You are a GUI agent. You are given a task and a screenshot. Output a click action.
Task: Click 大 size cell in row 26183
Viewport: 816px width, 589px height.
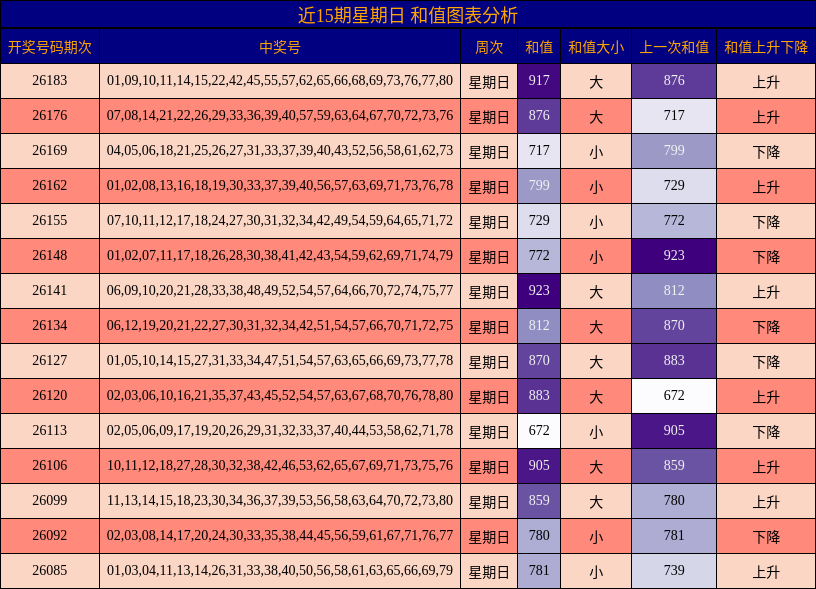point(596,81)
